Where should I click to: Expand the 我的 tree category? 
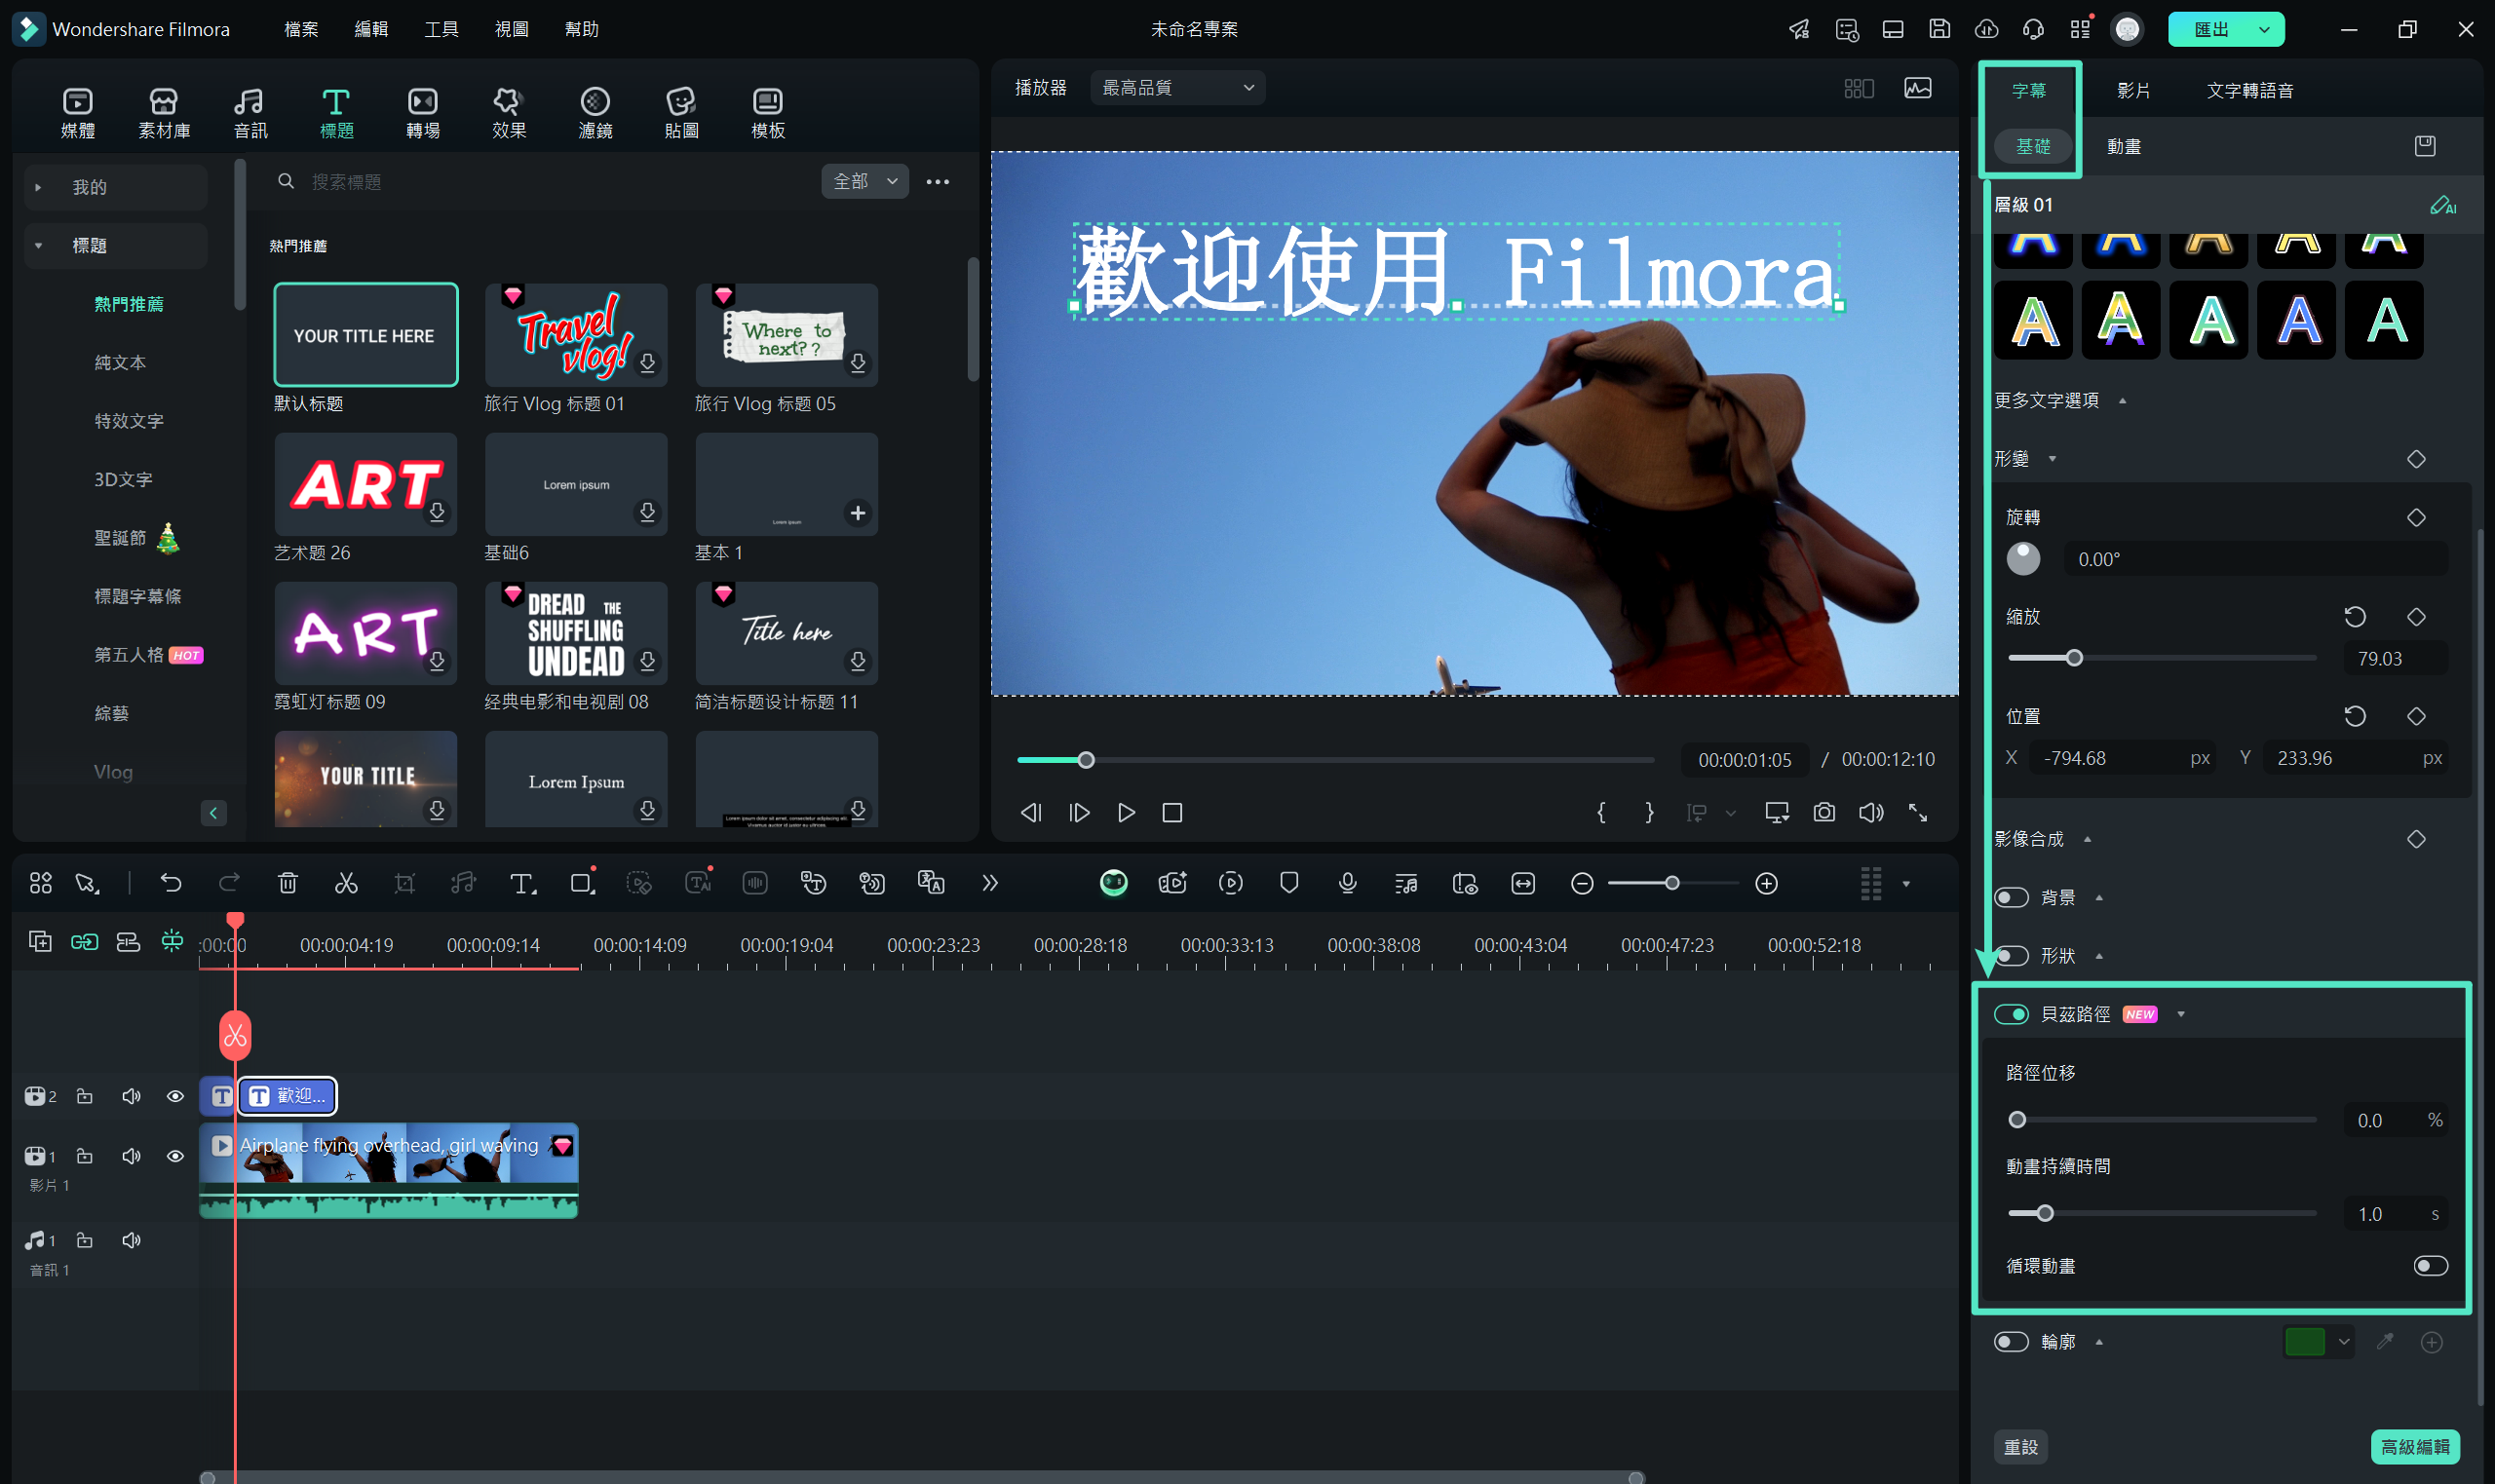point(38,187)
